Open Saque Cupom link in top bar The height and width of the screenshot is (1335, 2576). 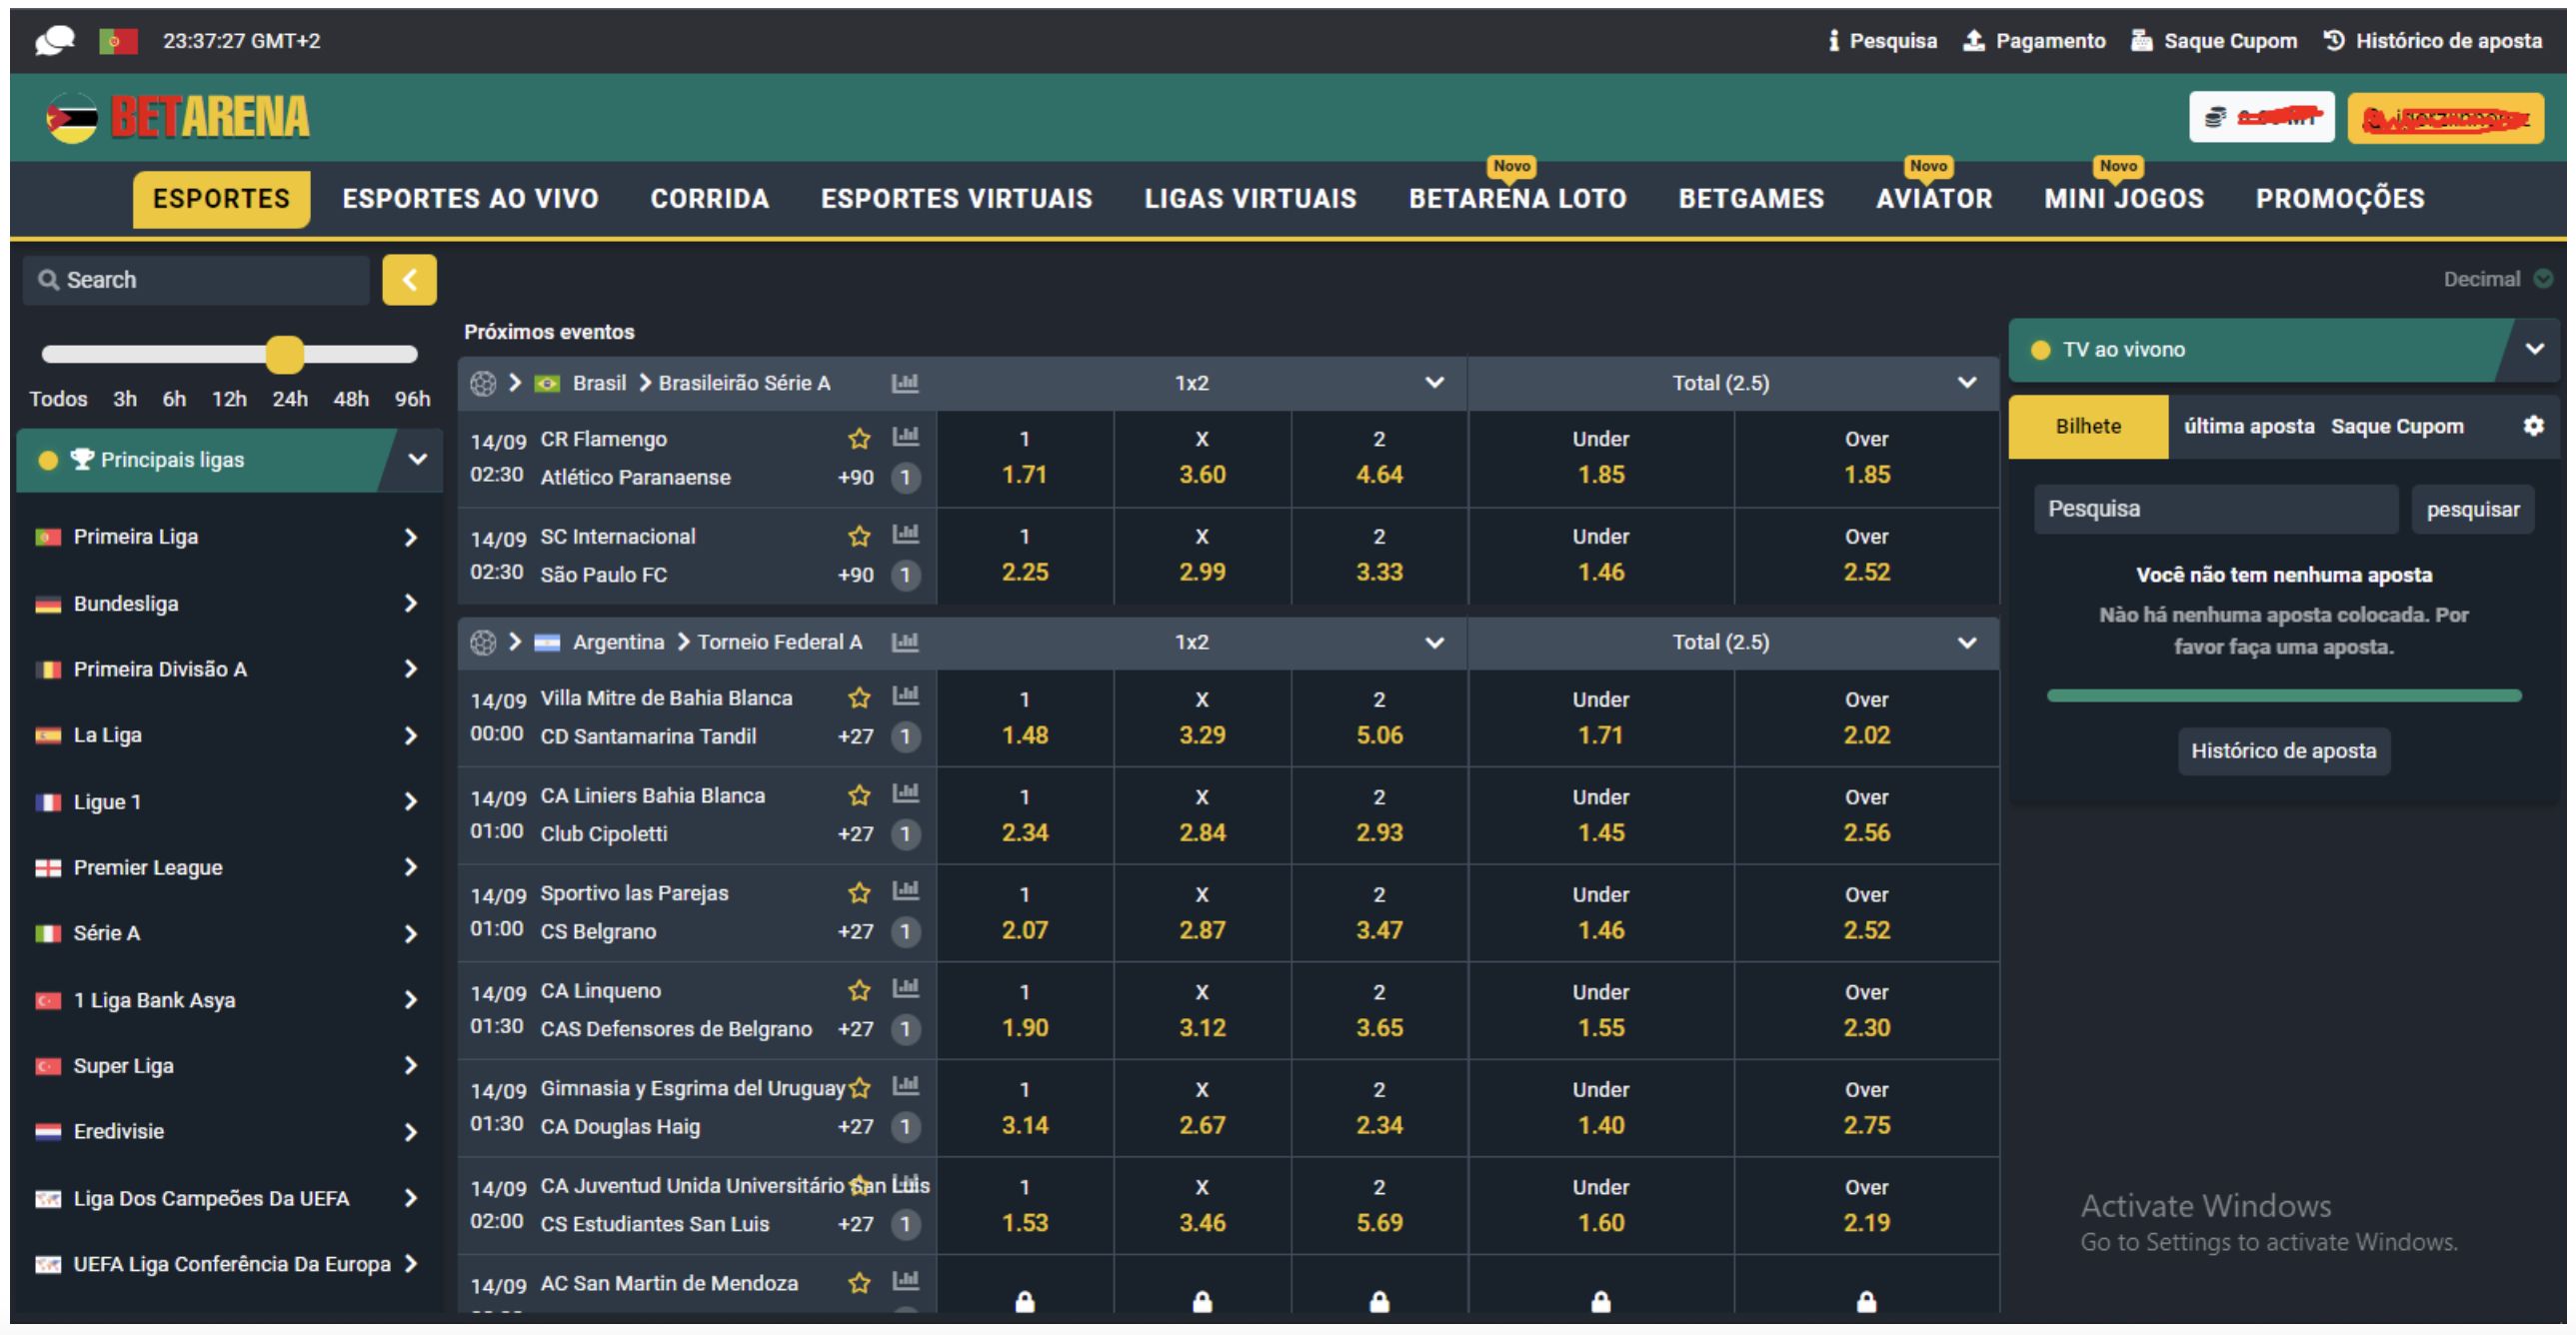coord(2213,41)
